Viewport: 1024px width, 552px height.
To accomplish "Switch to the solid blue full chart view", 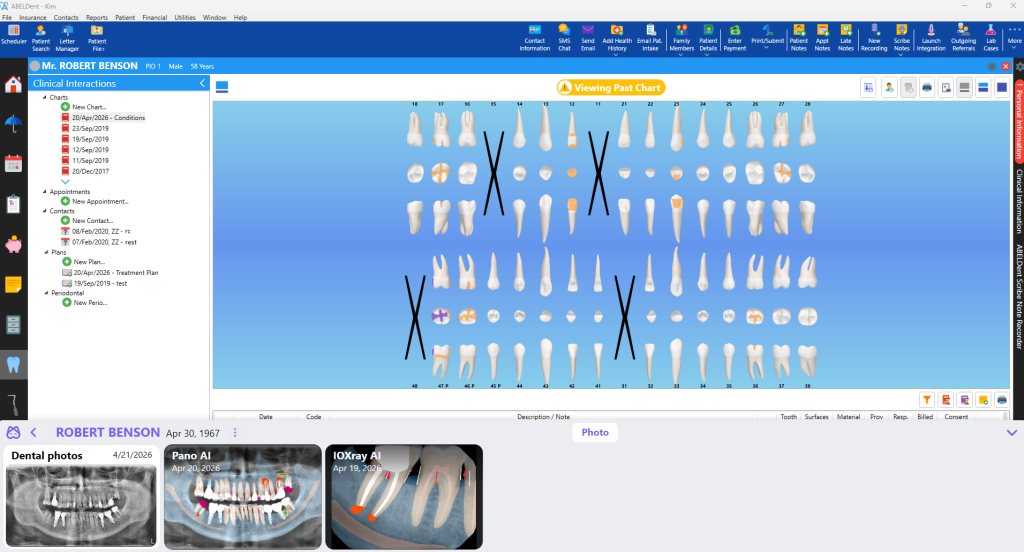I will coord(1002,88).
